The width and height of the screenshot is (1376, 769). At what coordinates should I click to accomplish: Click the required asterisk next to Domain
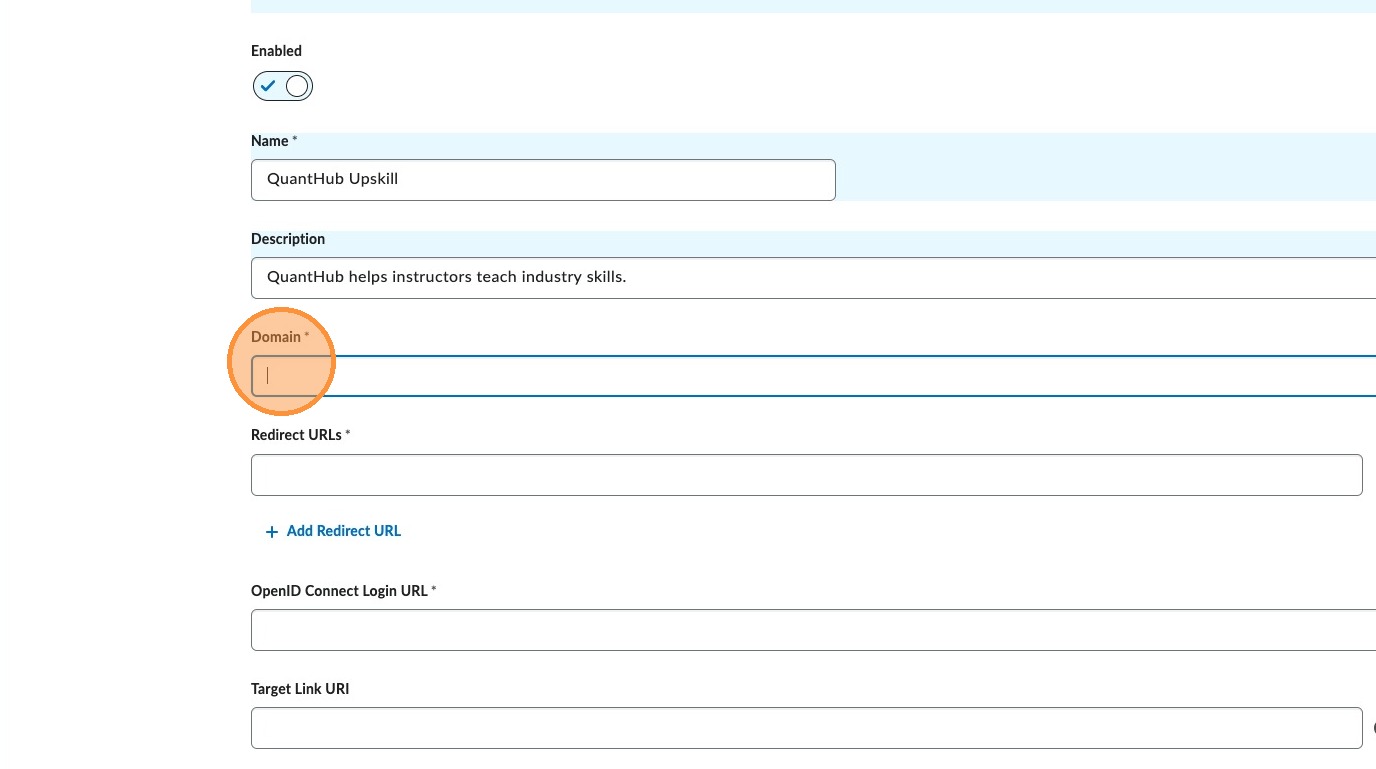click(307, 337)
